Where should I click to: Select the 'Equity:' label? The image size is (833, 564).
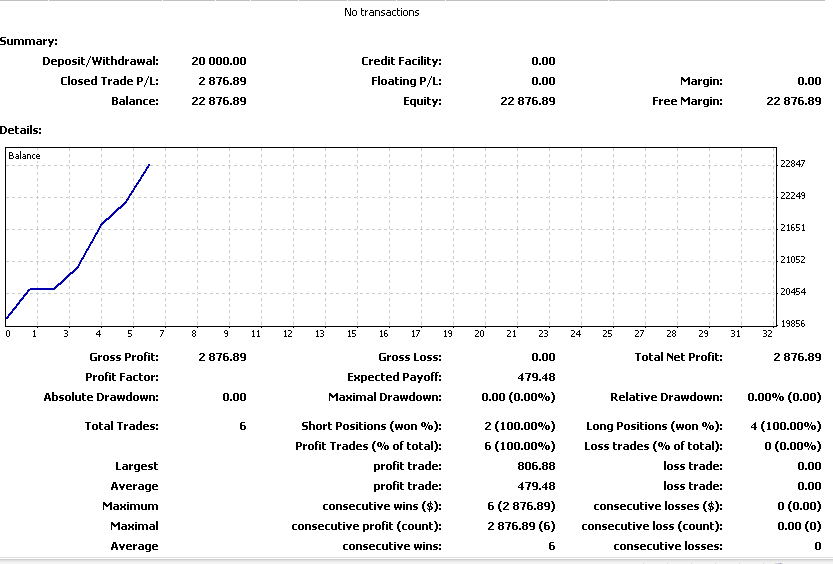pyautogui.click(x=422, y=101)
